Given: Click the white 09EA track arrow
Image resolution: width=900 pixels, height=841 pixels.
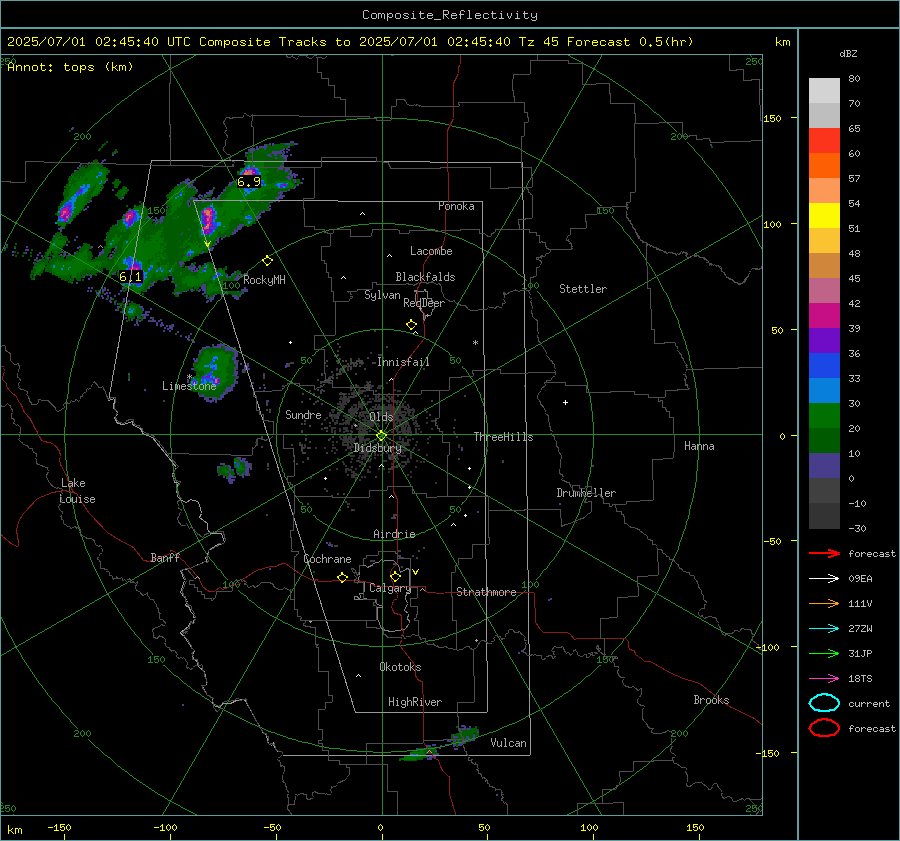Looking at the screenshot, I should pyautogui.click(x=824, y=579).
